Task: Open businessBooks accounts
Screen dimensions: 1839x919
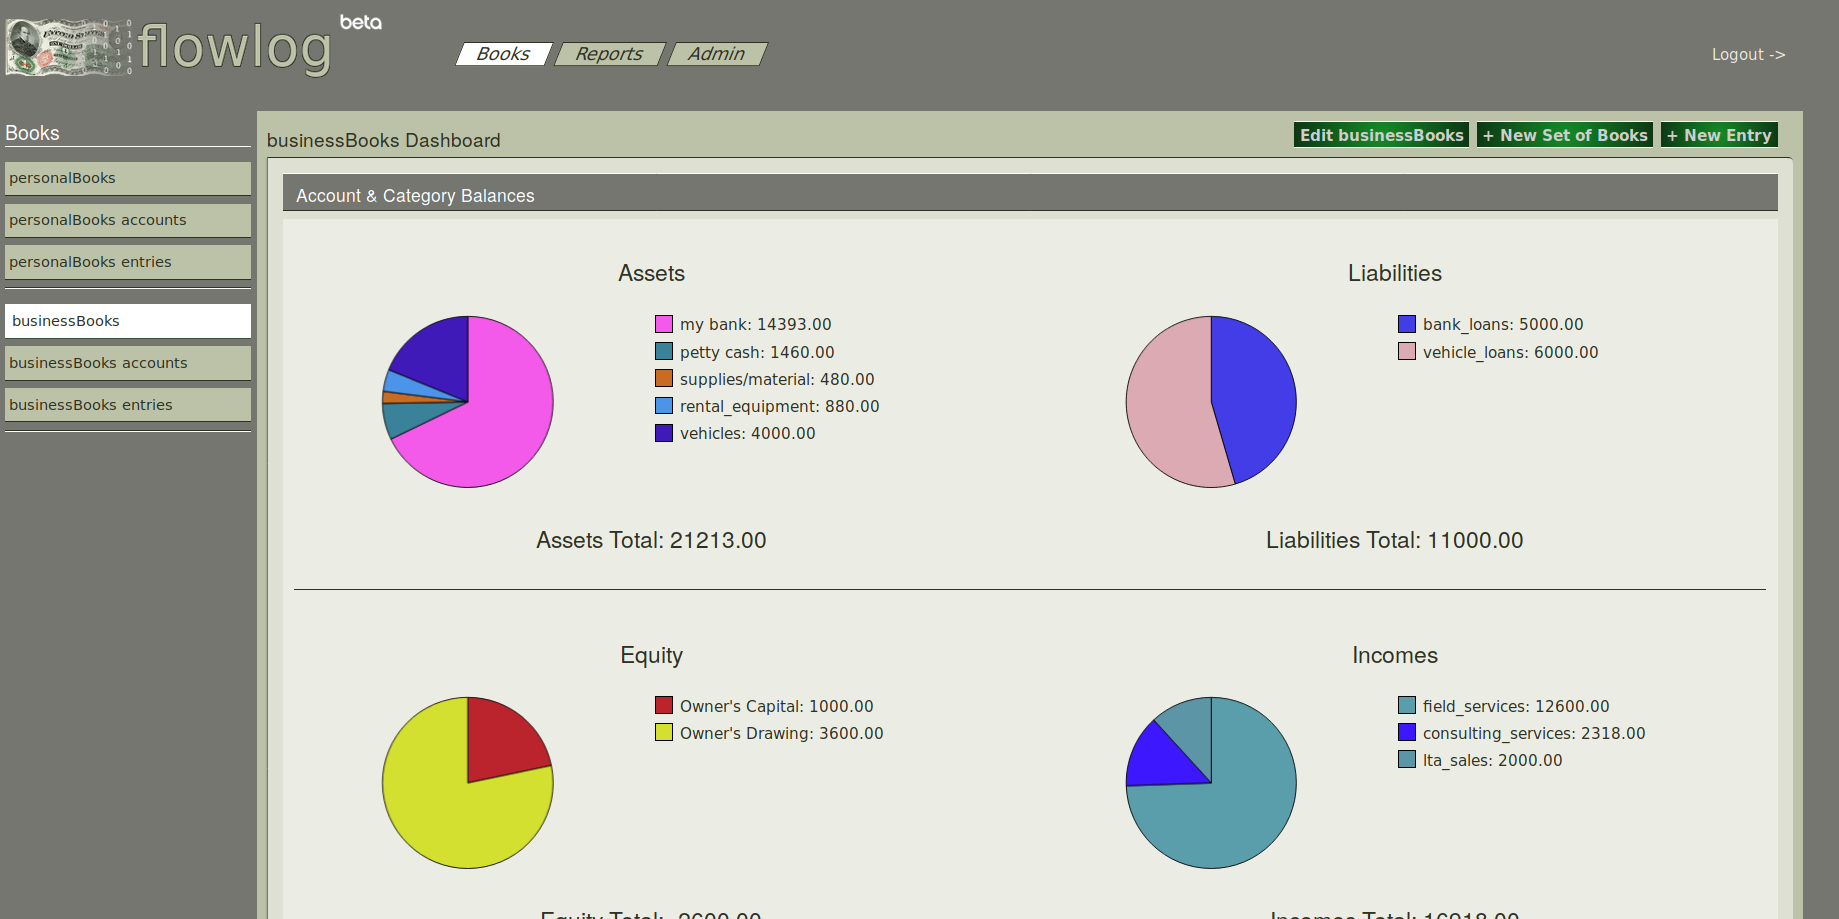Action: click(128, 363)
